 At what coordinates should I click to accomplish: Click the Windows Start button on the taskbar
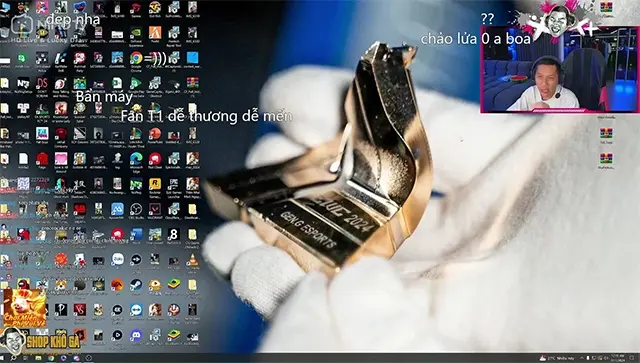click(3, 358)
